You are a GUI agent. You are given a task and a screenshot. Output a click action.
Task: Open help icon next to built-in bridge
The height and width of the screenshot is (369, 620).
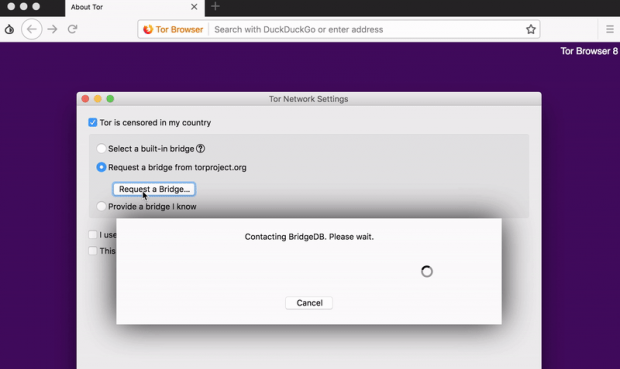[x=200, y=149]
